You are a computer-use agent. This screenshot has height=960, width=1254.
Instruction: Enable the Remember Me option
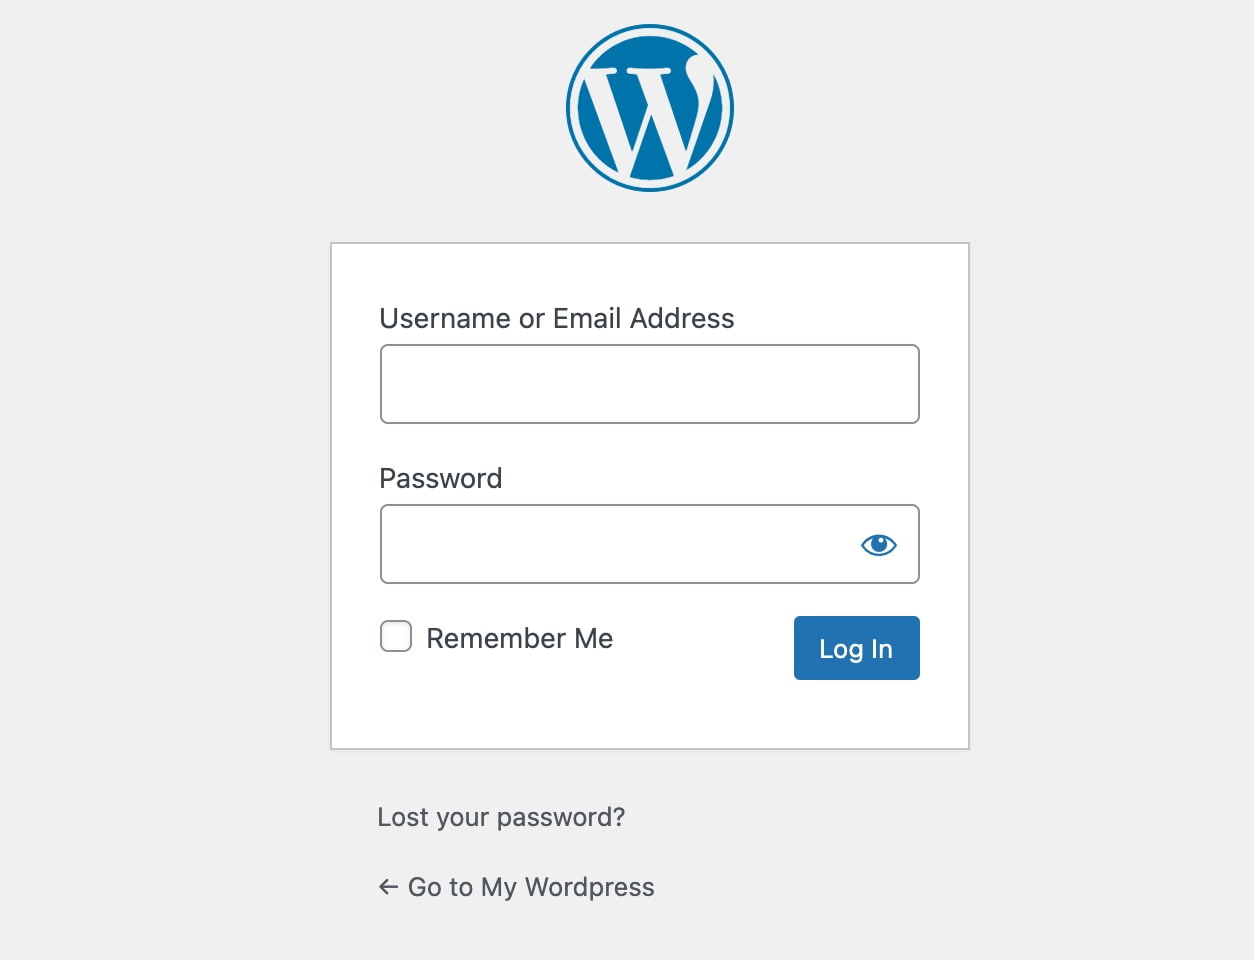[396, 636]
